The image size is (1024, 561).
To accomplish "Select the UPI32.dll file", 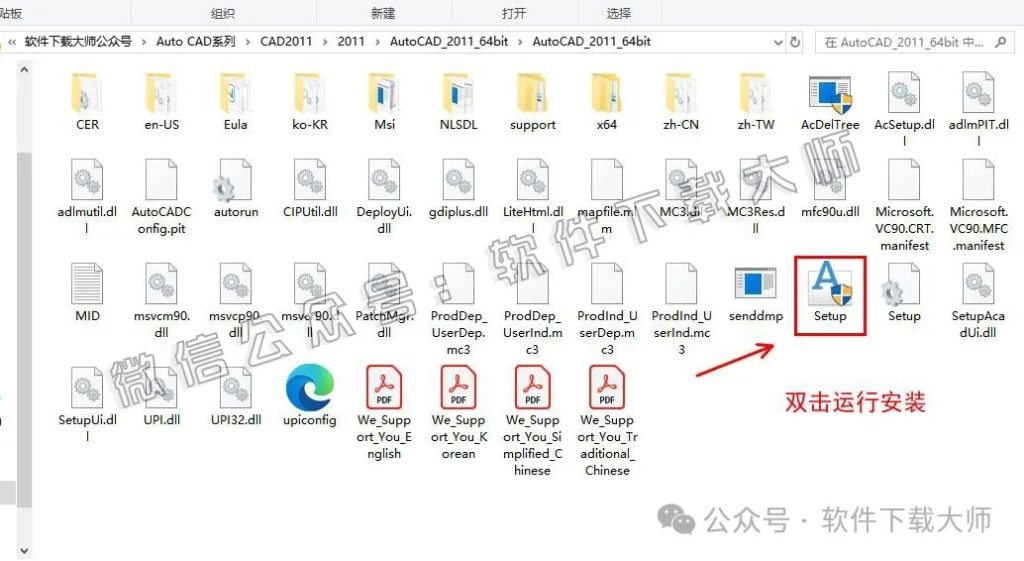I will (x=235, y=396).
